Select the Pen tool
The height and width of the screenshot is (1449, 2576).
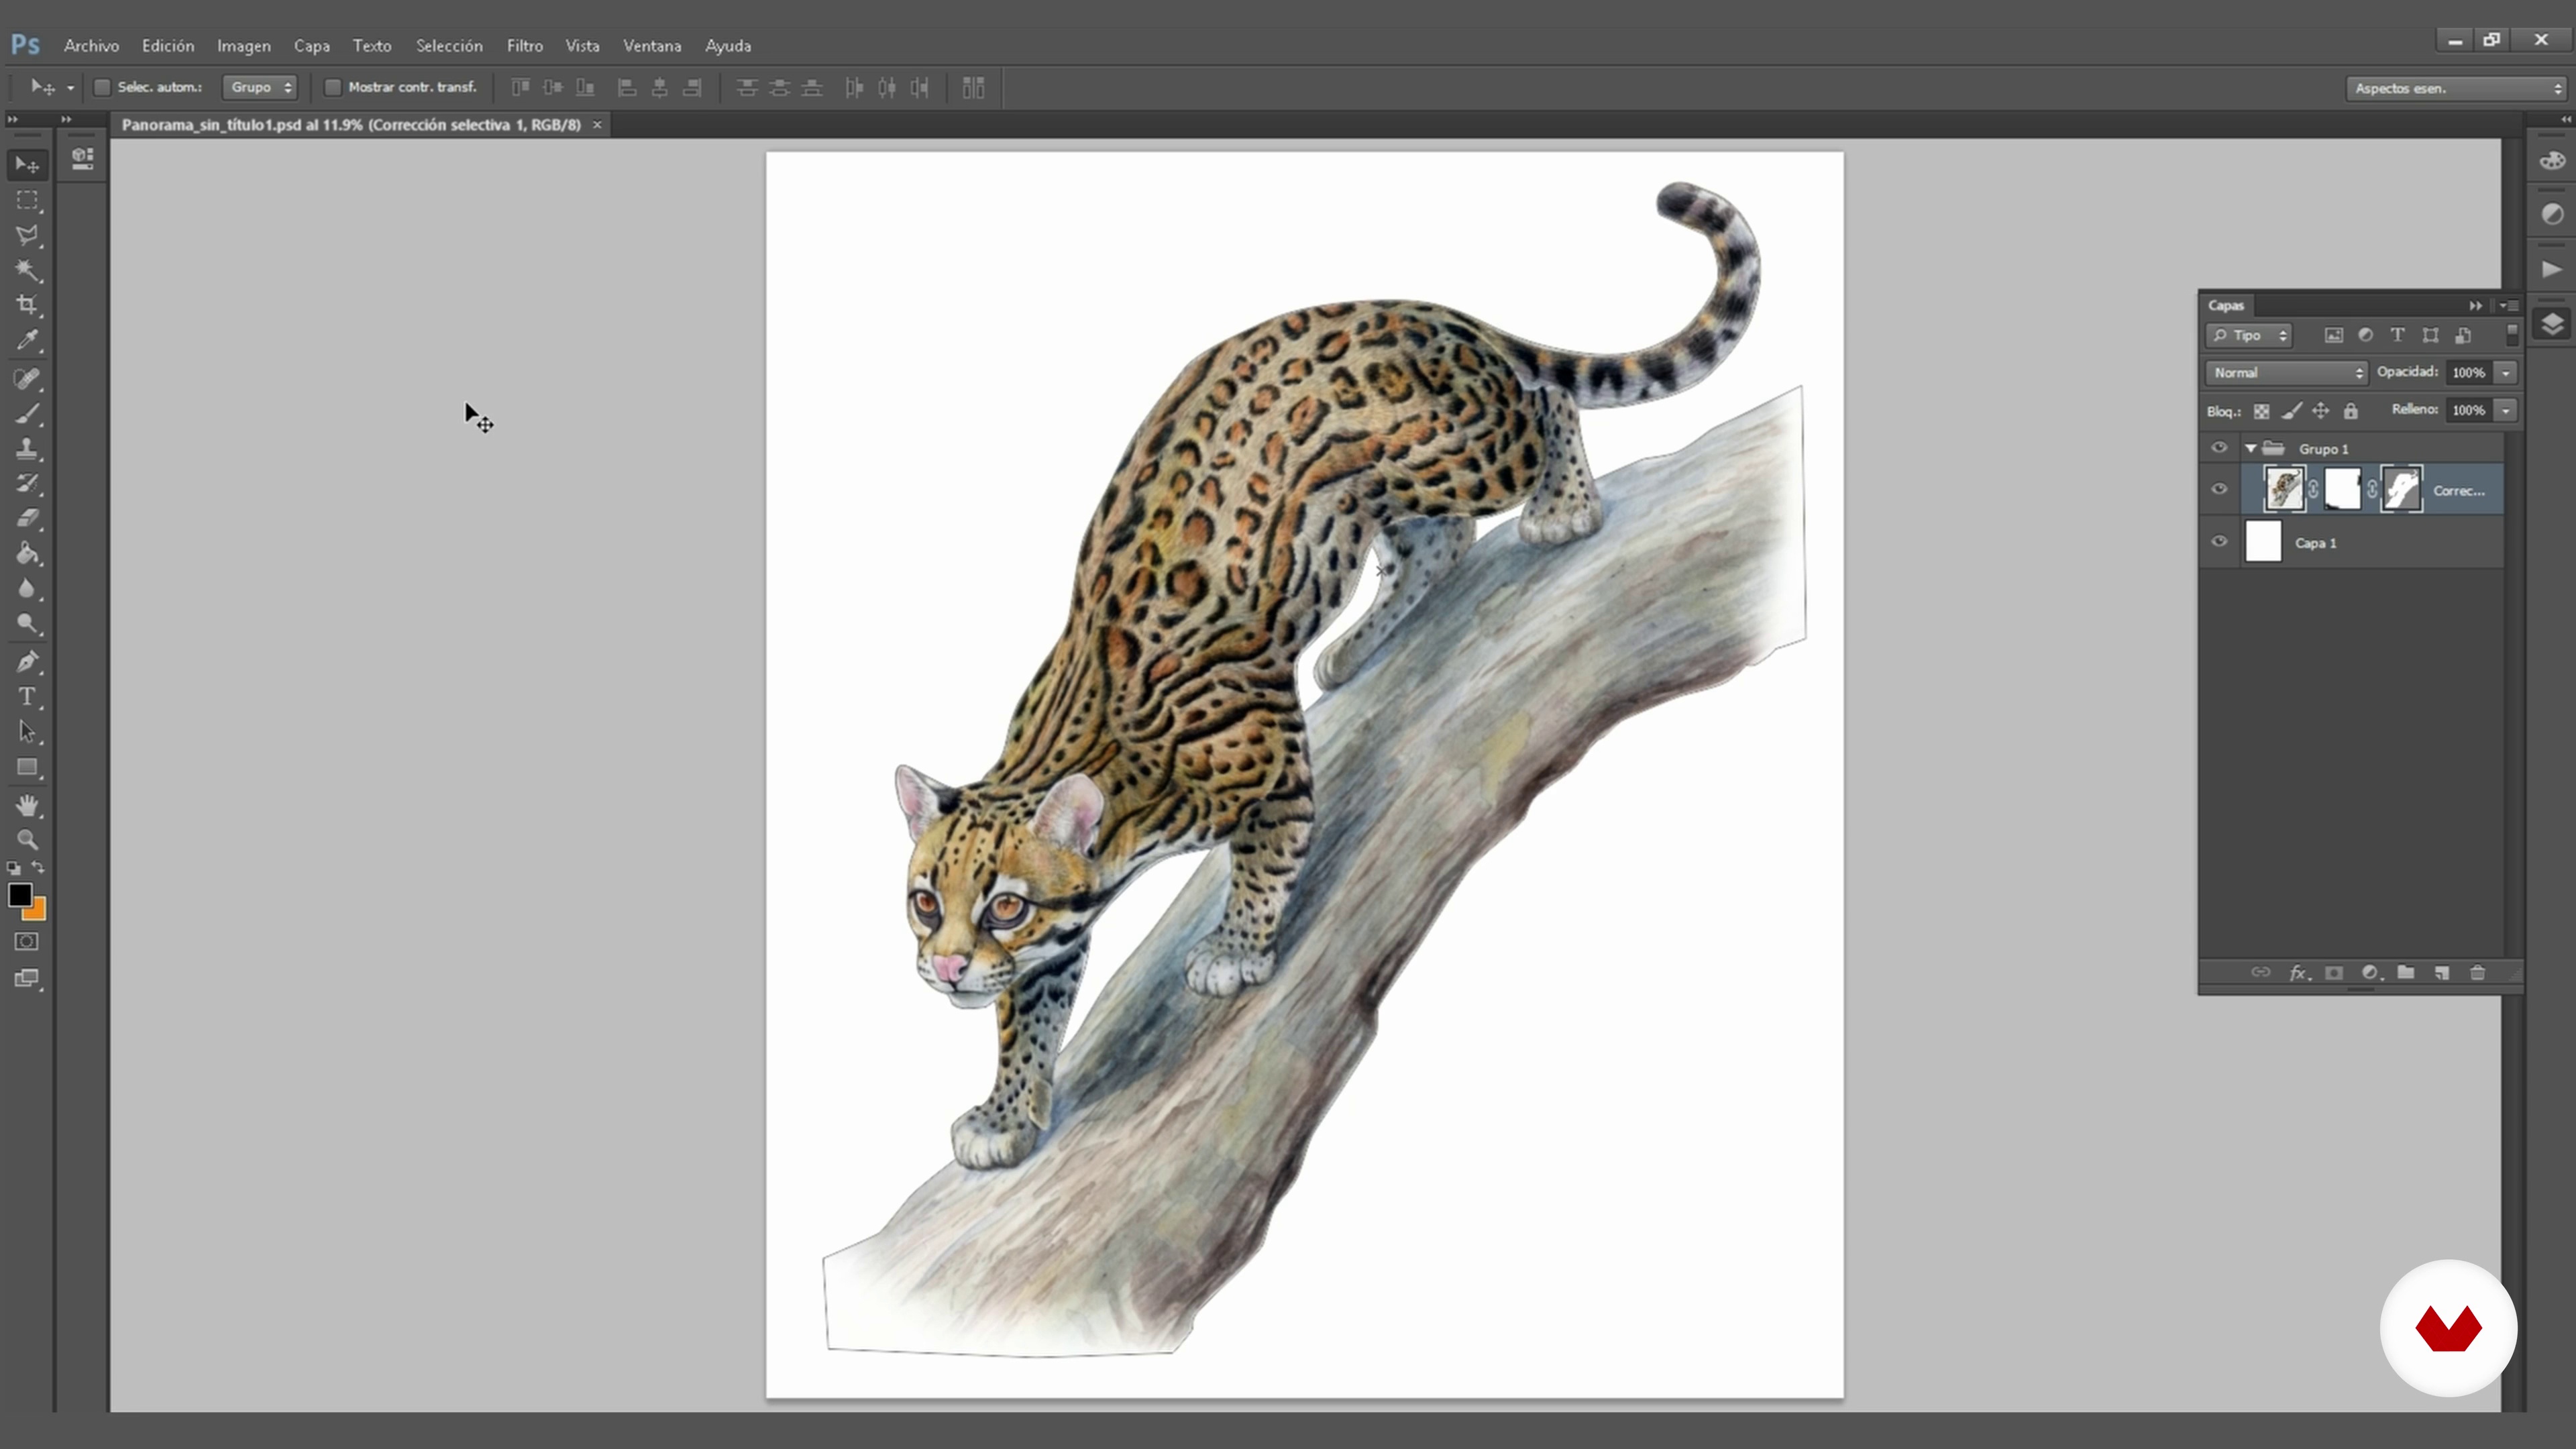[x=27, y=662]
